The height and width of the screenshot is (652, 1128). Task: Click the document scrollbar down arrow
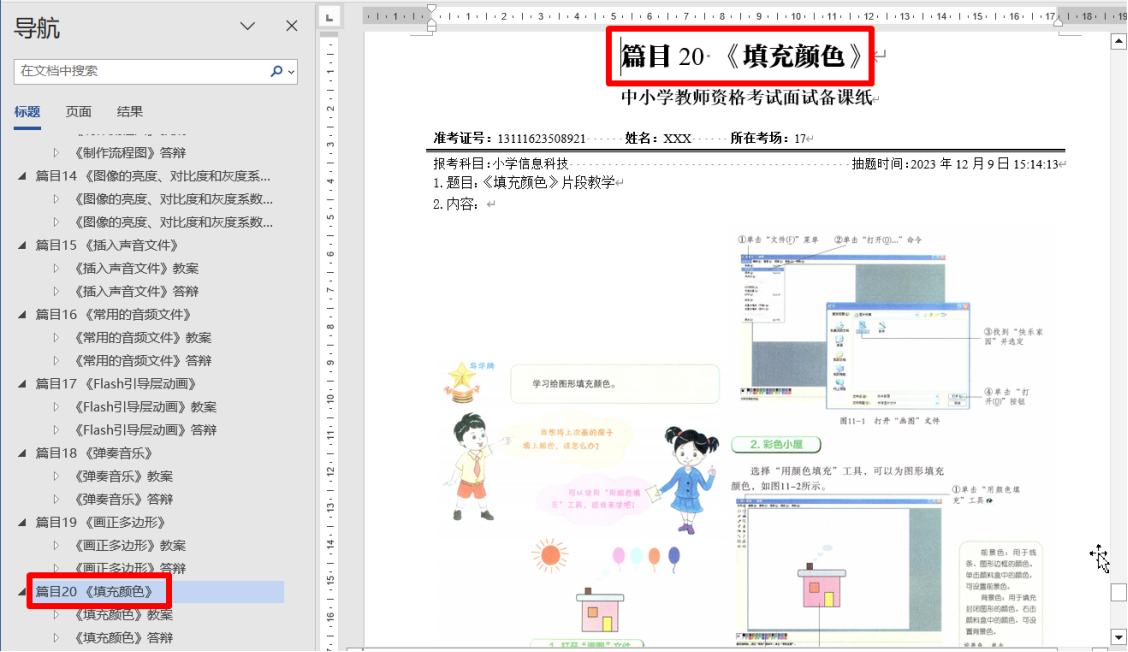coord(1118,636)
